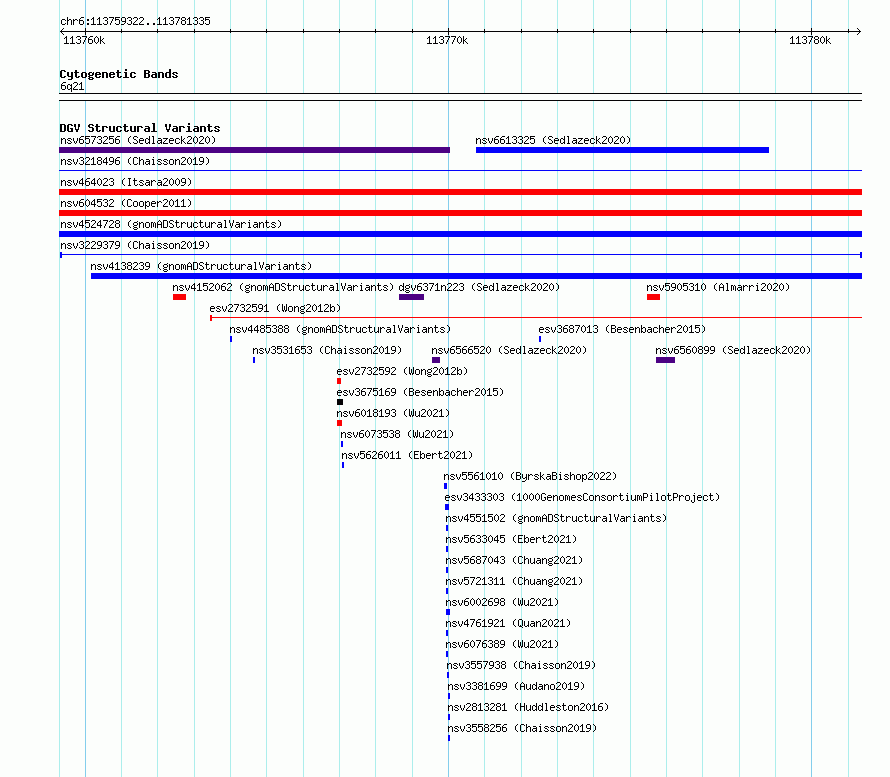Open nsv3229379 (Chaisson2019) label
Viewport: 890px width, 777px height.
[135, 245]
